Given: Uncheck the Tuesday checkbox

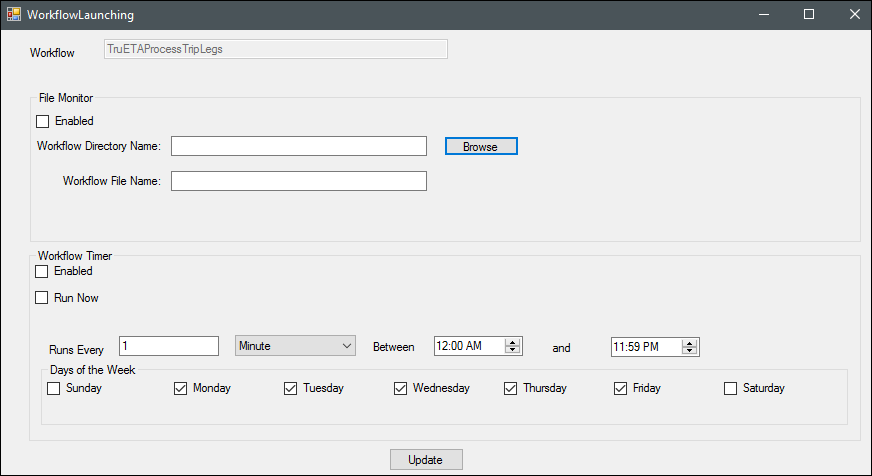Looking at the screenshot, I should 291,388.
